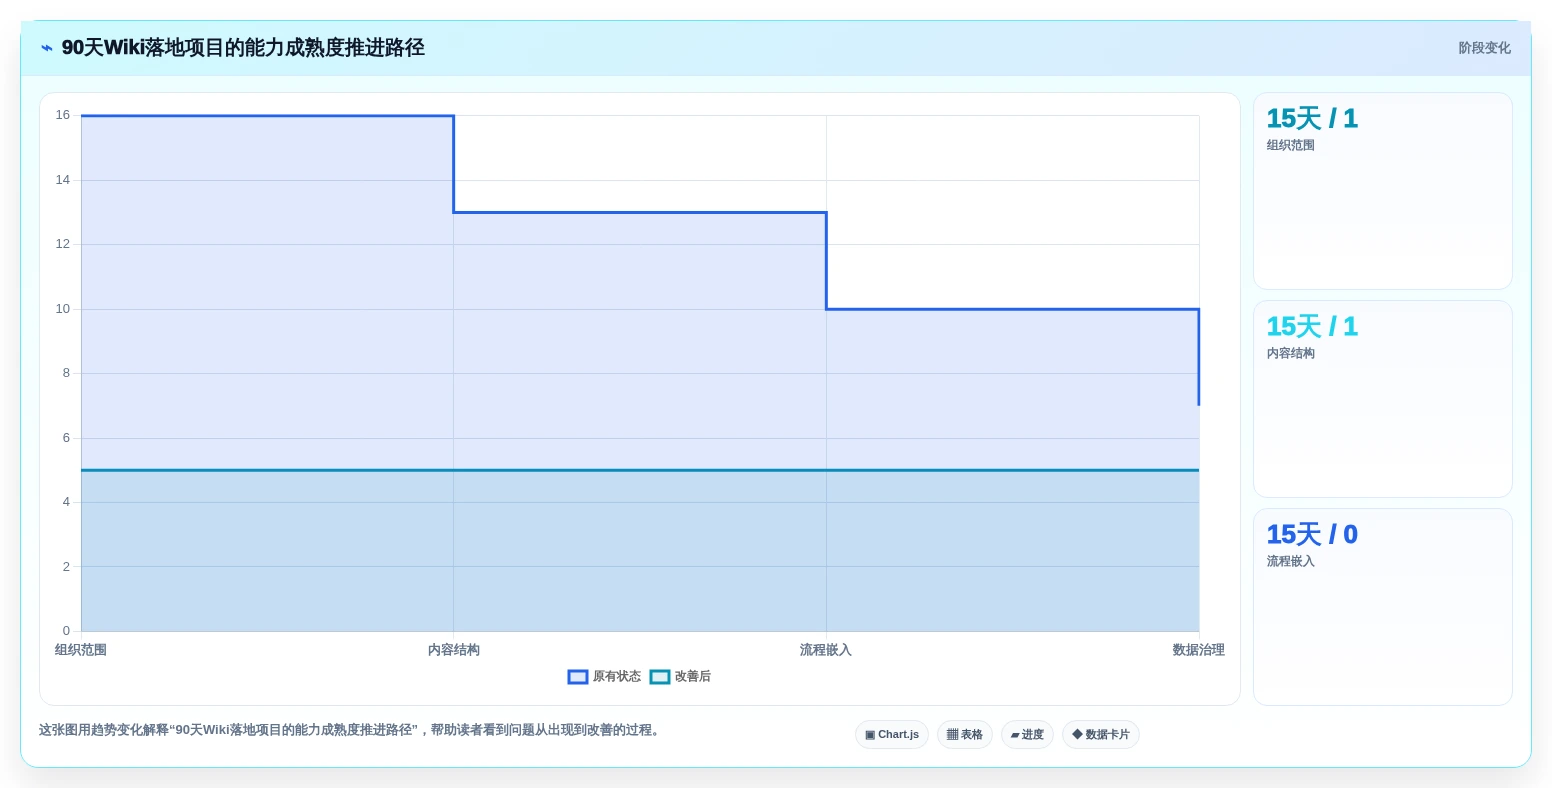This screenshot has height=788, width=1552.
Task: Click the 改善后 legend label
Action: [693, 677]
